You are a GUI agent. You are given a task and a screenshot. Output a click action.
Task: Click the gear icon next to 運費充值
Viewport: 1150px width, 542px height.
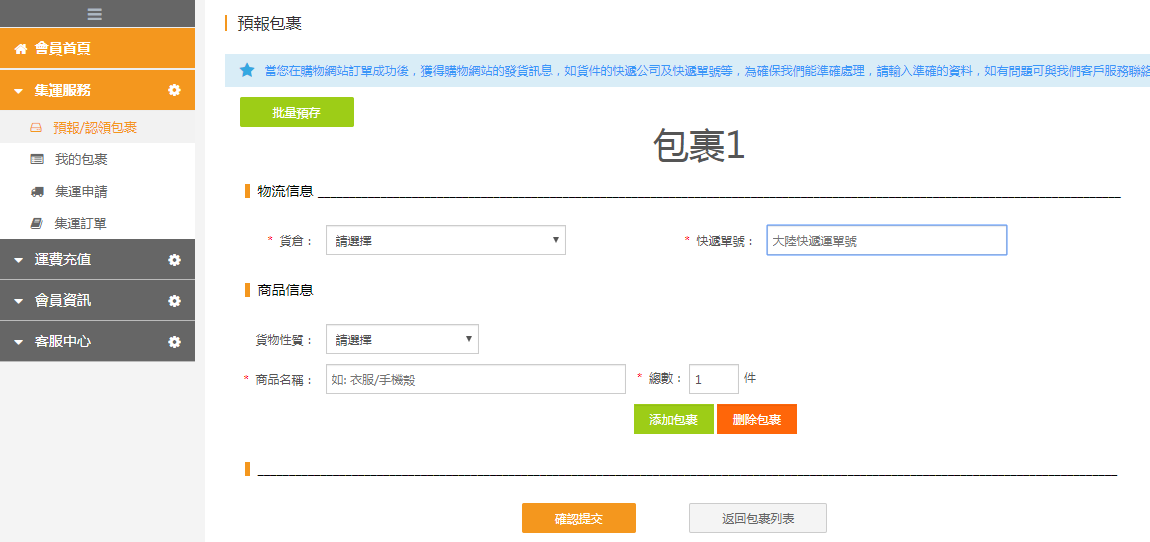(174, 260)
